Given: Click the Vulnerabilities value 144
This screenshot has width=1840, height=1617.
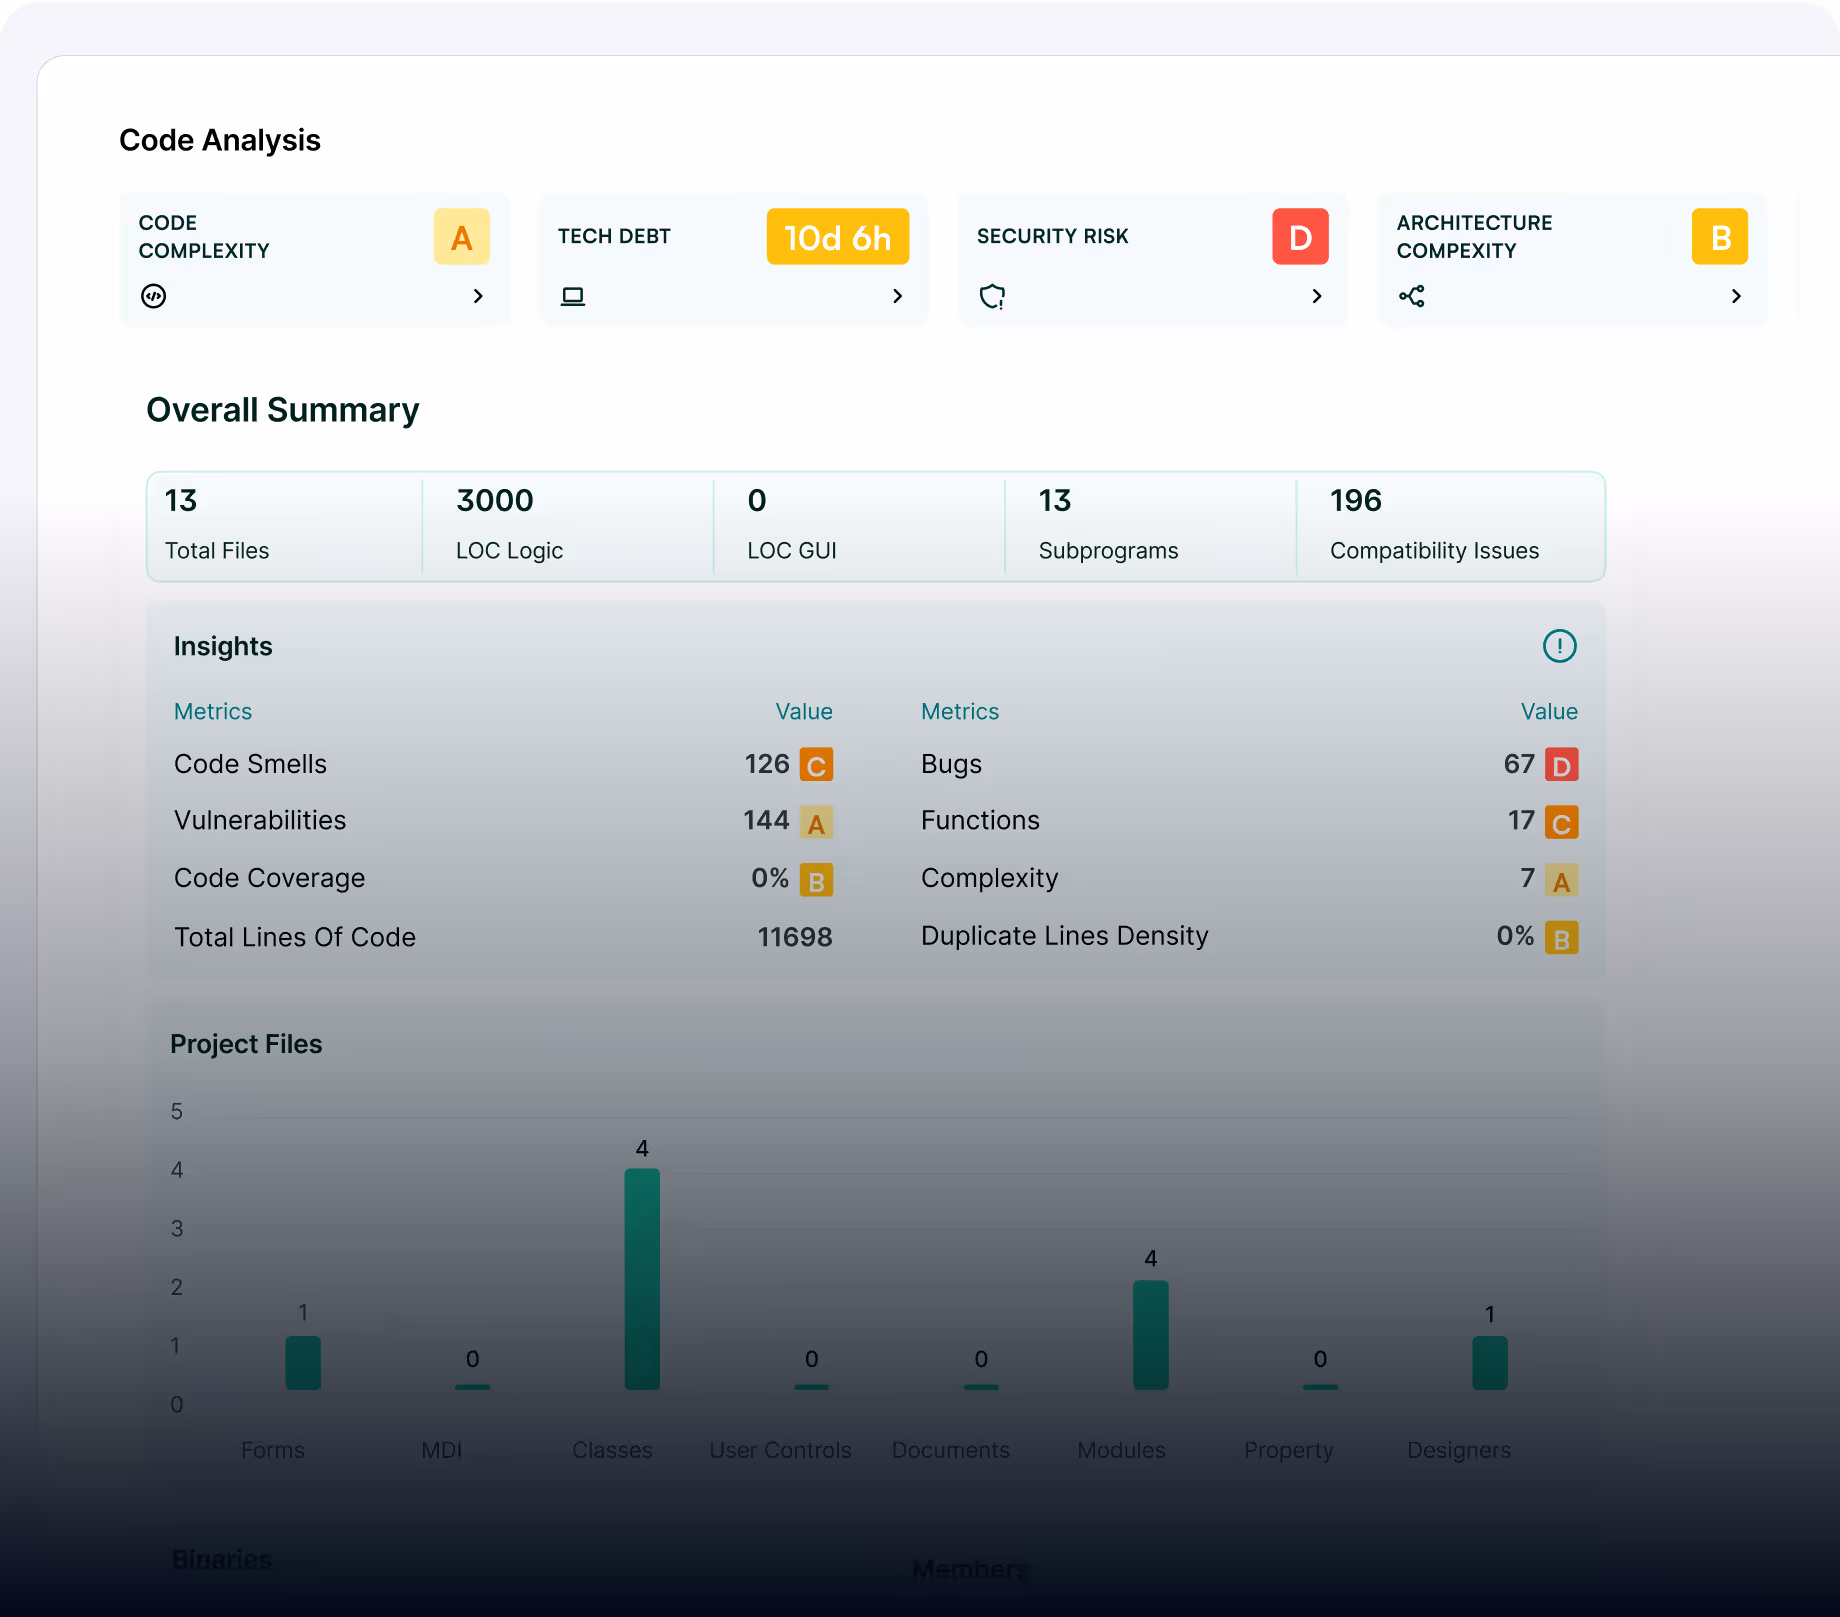Looking at the screenshot, I should pyautogui.click(x=766, y=821).
